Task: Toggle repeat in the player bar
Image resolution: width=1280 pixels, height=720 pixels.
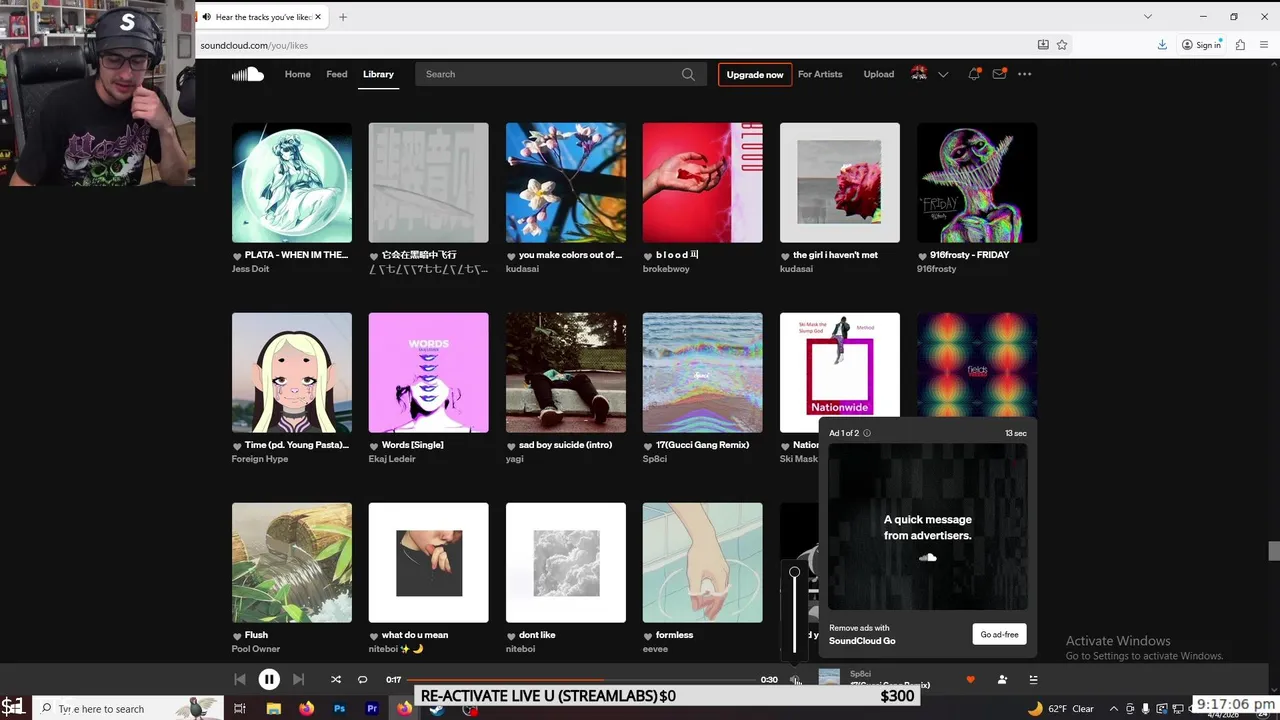Action: [x=363, y=679]
